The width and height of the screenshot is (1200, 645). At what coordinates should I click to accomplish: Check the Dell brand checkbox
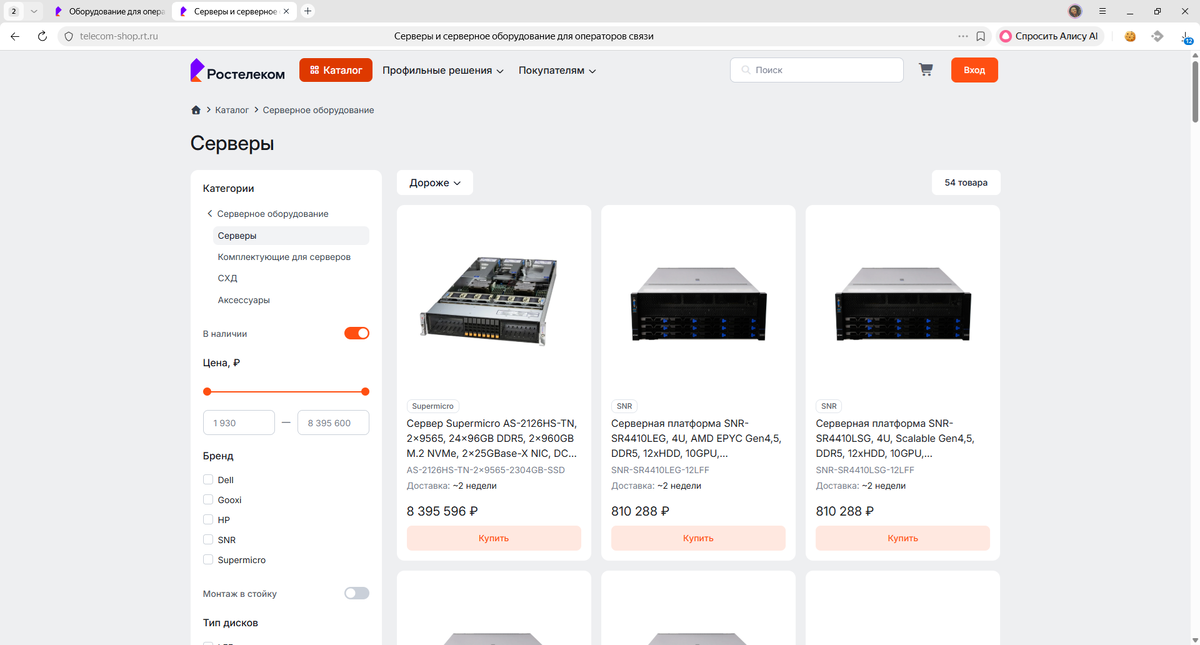point(208,480)
